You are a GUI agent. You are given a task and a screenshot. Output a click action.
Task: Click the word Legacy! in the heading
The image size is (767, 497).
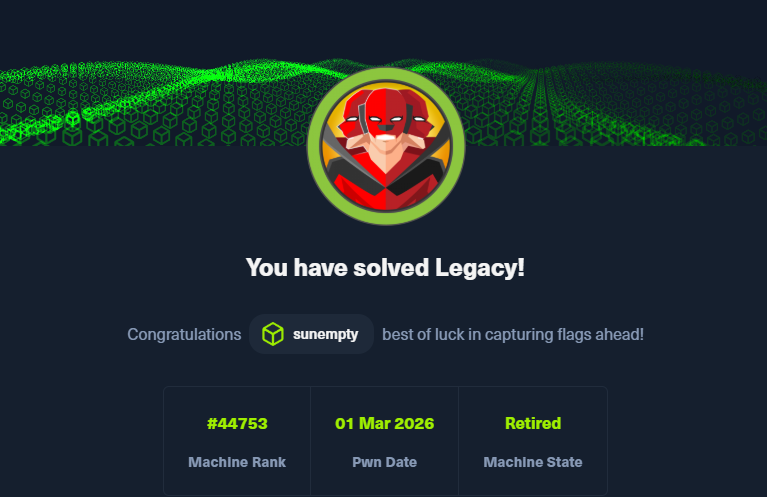point(480,268)
